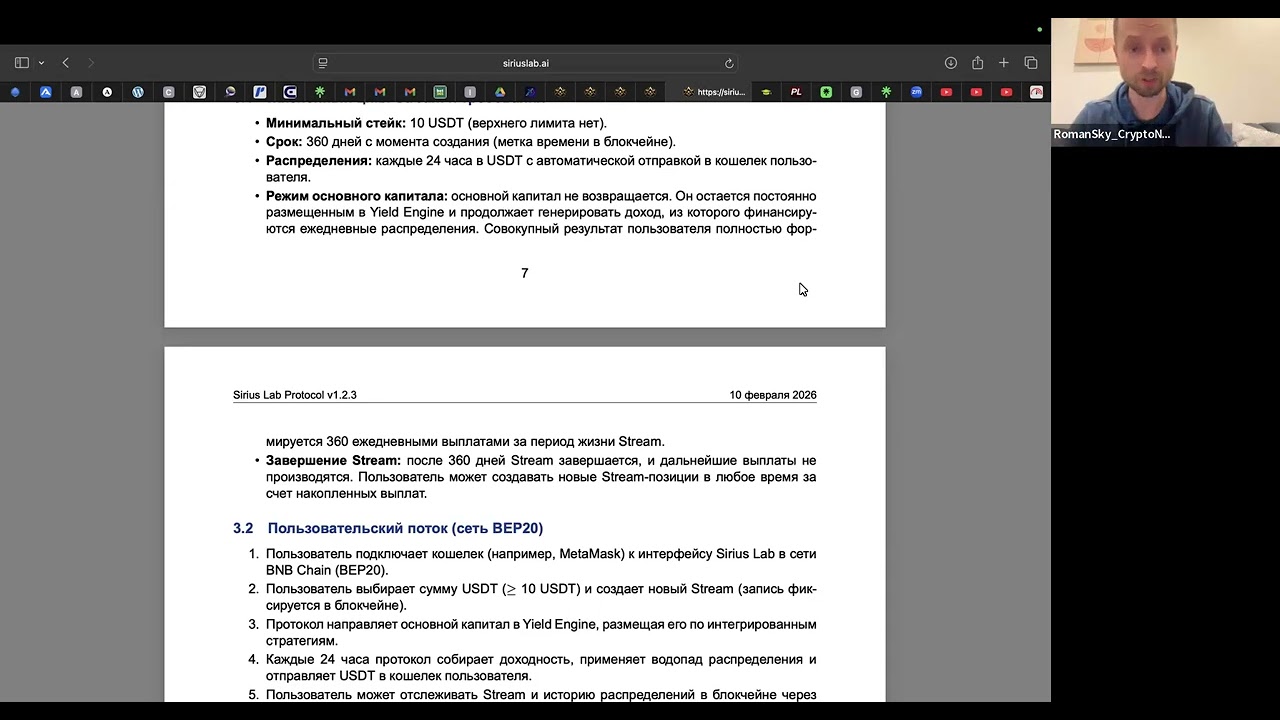
Task: Click bold label 'Срок:'
Action: point(284,142)
